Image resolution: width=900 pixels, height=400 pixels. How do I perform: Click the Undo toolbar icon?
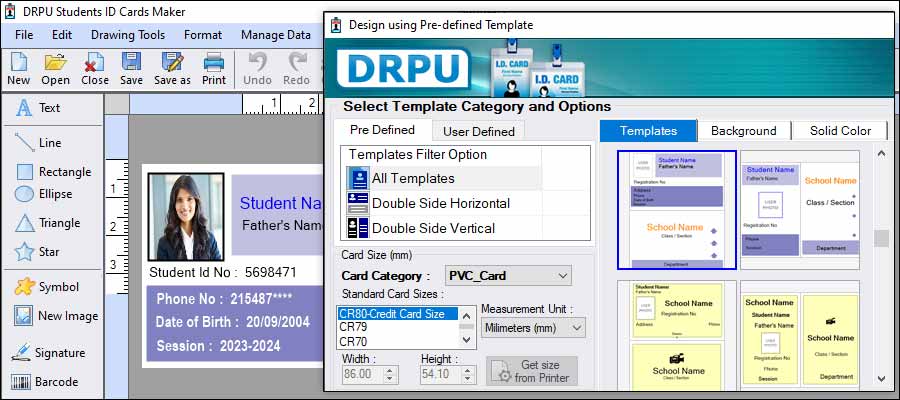257,69
